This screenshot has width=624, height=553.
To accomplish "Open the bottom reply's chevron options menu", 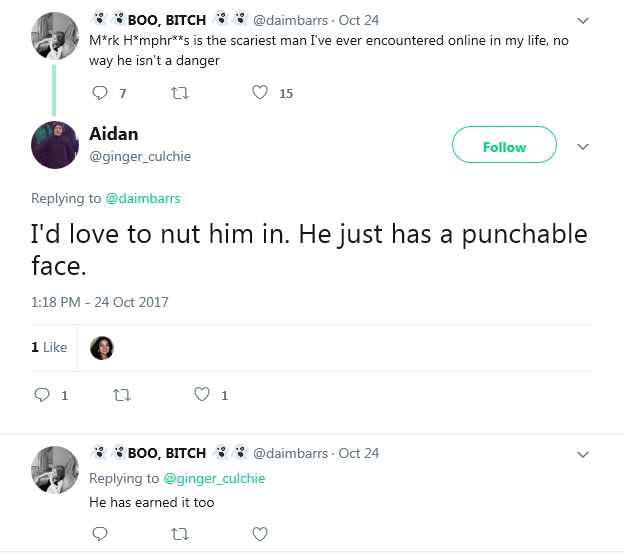I will click(x=584, y=454).
